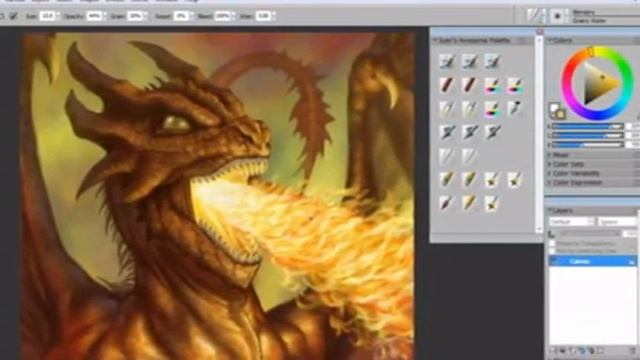Select second faded white brush in fifth row
This screenshot has width=640, height=360.
469,156
